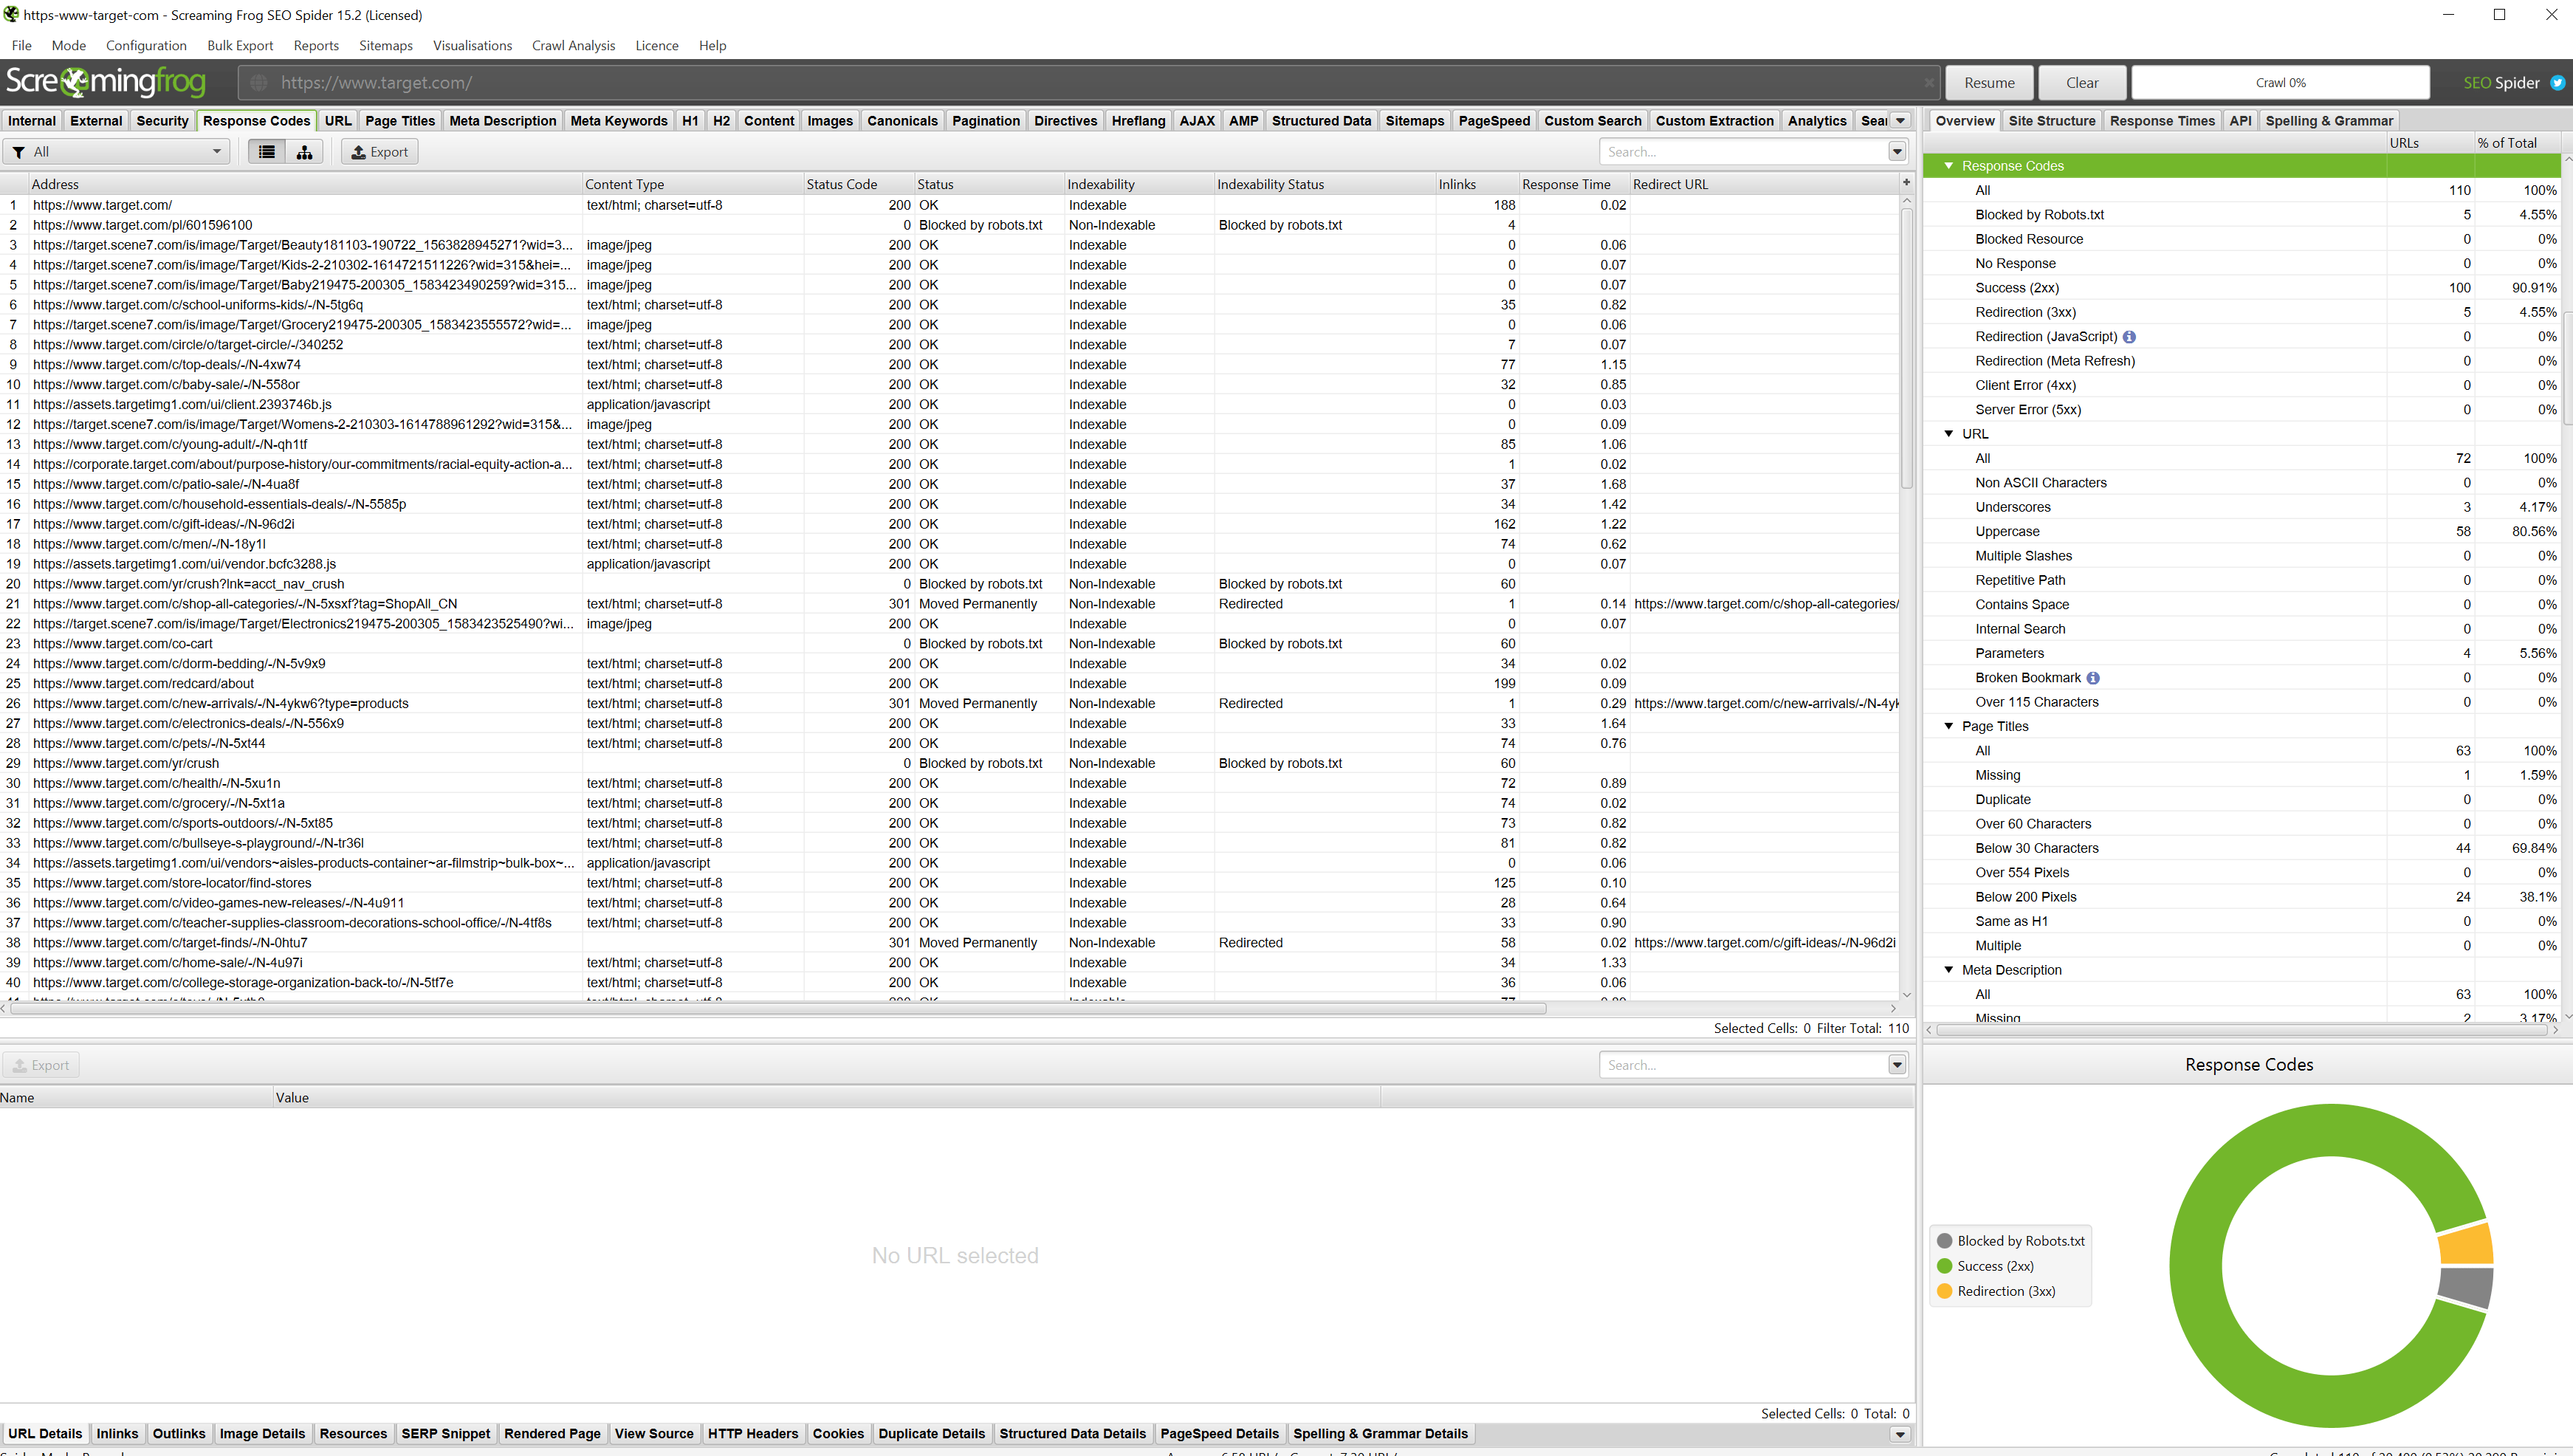The width and height of the screenshot is (2573, 1456).
Task: Open the HTTP Headers bottom tab
Action: [753, 1434]
